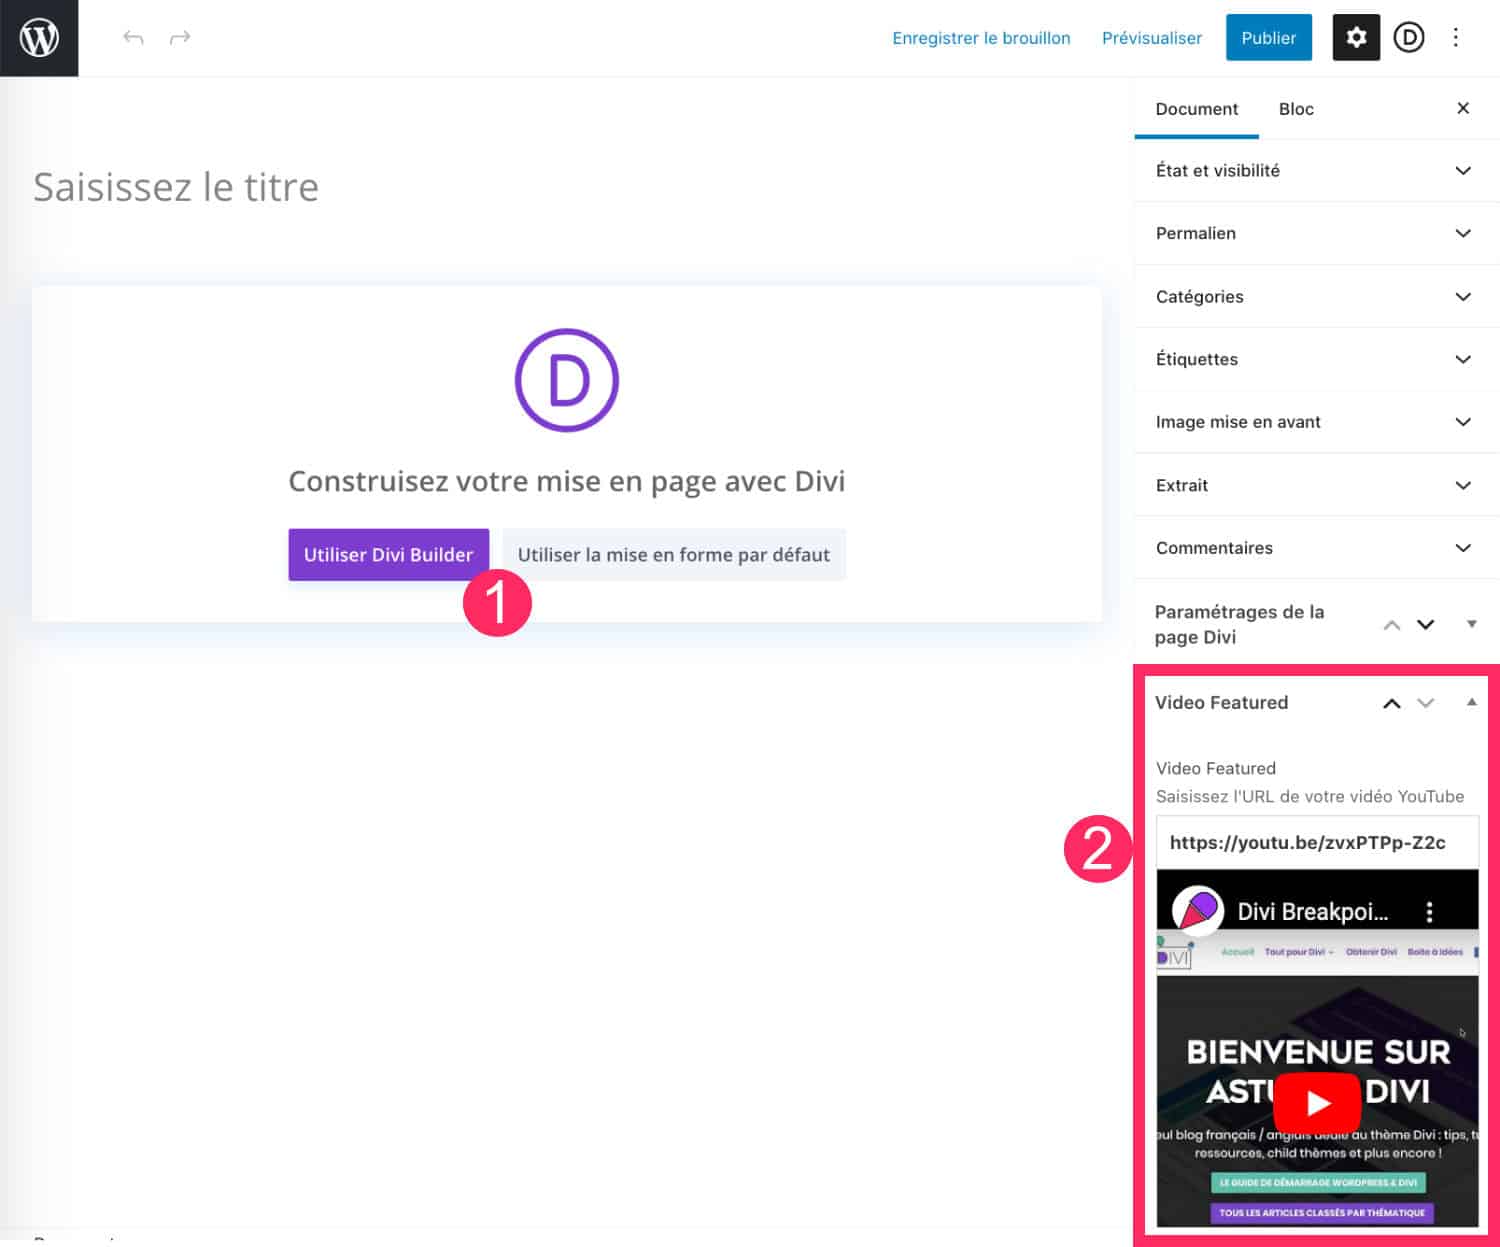Undo the last action
Screen dimensions: 1500x1247
(133, 38)
